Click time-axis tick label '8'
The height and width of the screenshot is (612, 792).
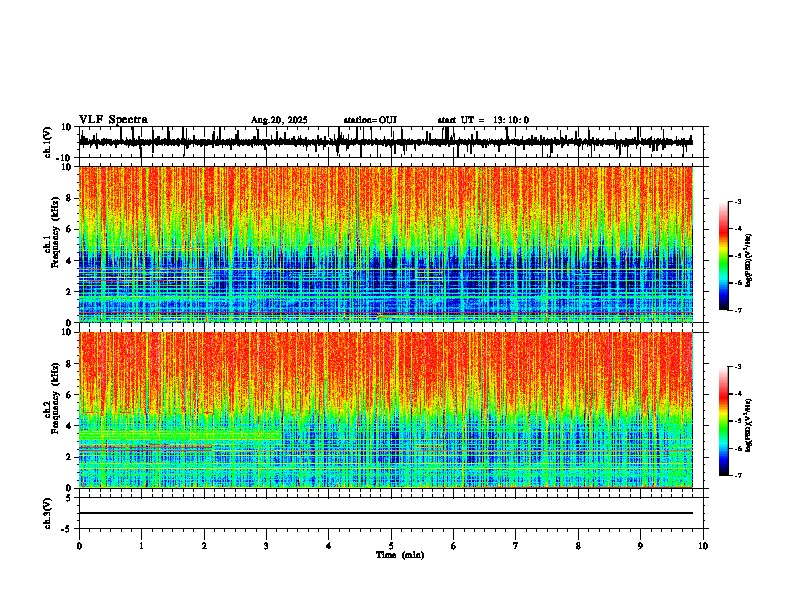[x=578, y=546]
